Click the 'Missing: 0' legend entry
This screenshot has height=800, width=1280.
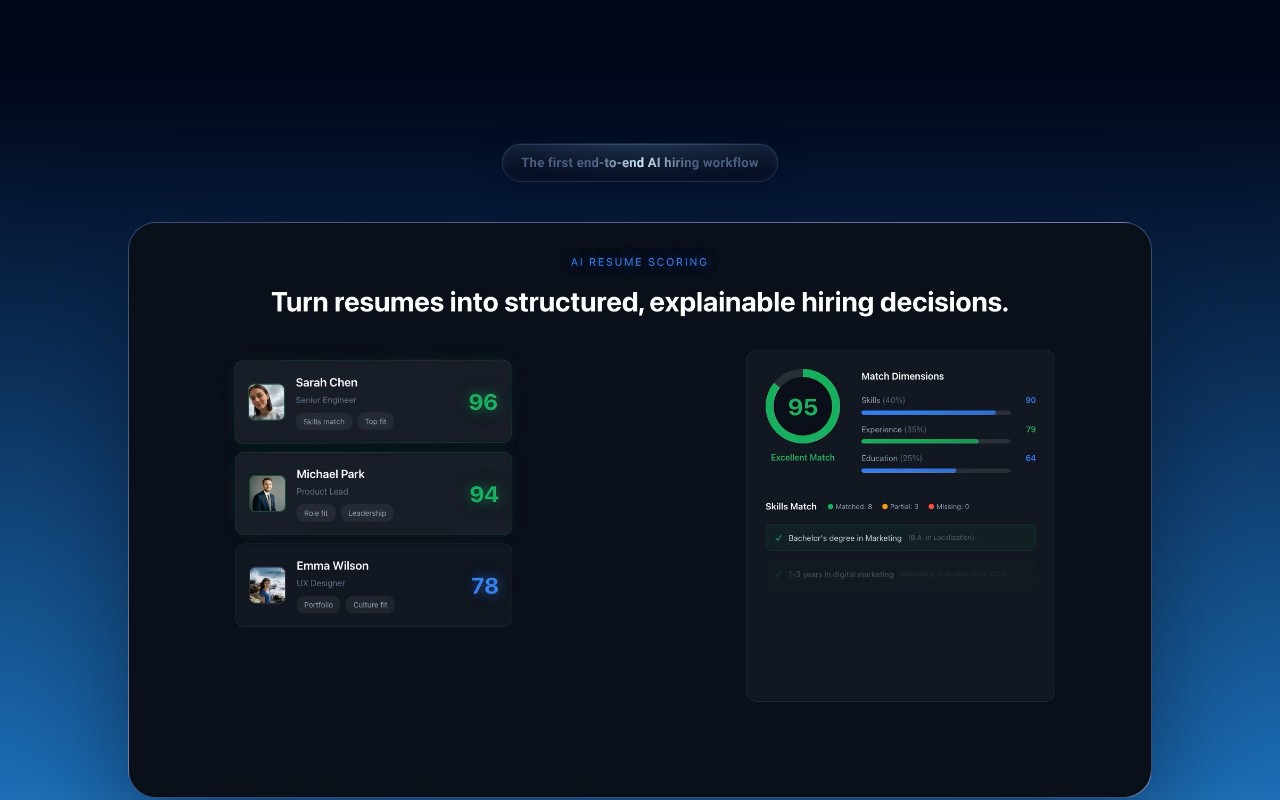pyautogui.click(x=949, y=507)
